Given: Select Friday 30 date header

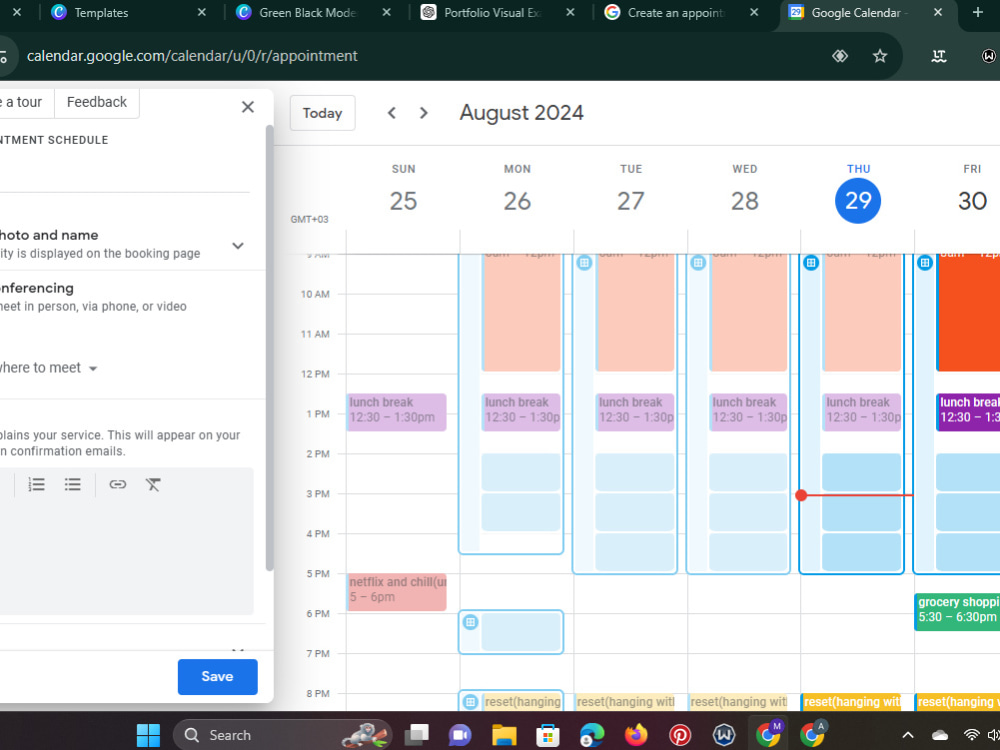Looking at the screenshot, I should [x=972, y=201].
